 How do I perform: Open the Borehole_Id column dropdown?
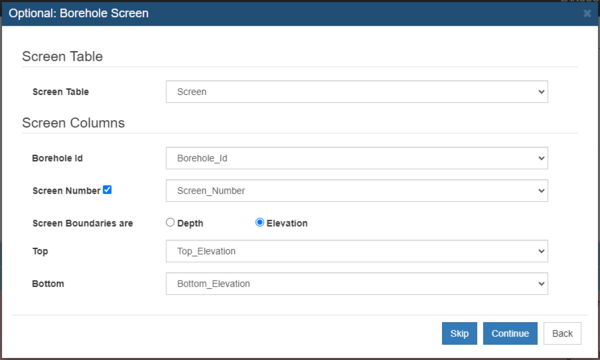(357, 158)
